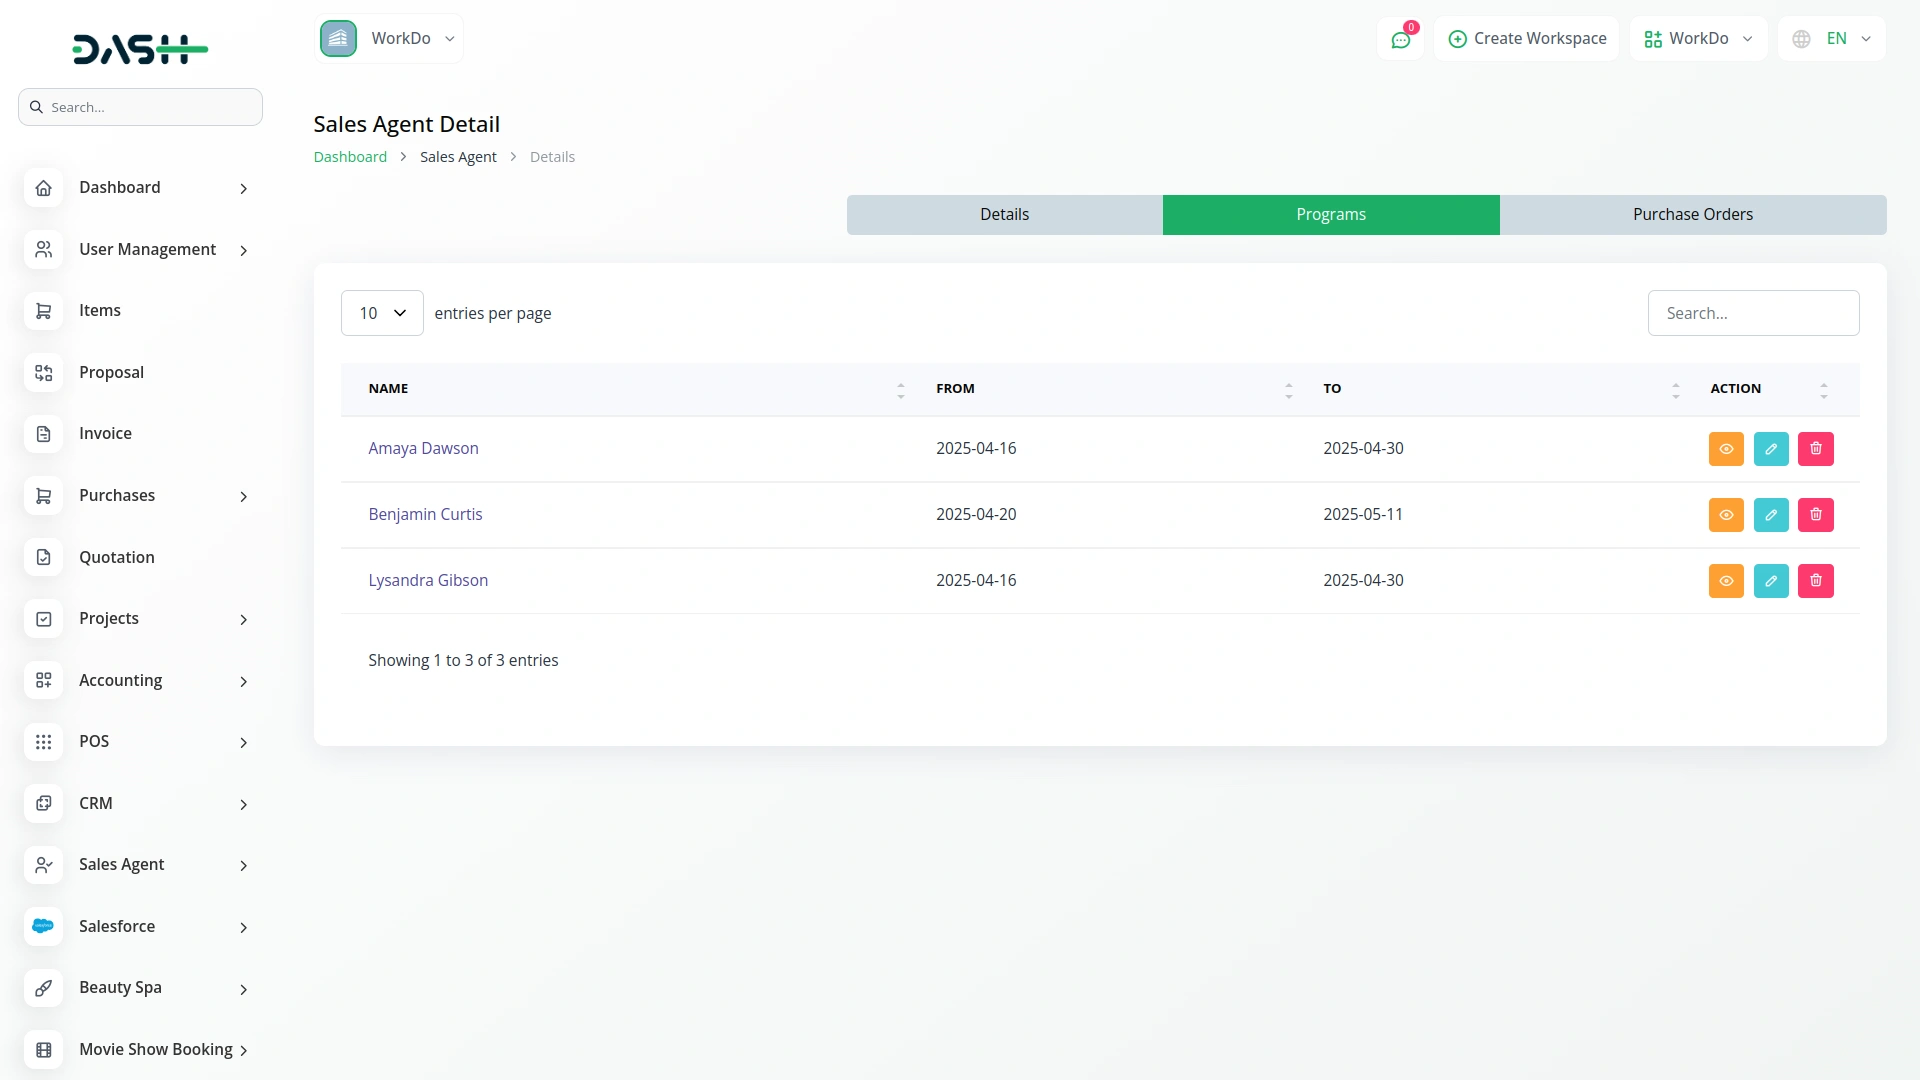View Lysandra Gibson program using eye icon
The height and width of the screenshot is (1080, 1920).
1725,581
